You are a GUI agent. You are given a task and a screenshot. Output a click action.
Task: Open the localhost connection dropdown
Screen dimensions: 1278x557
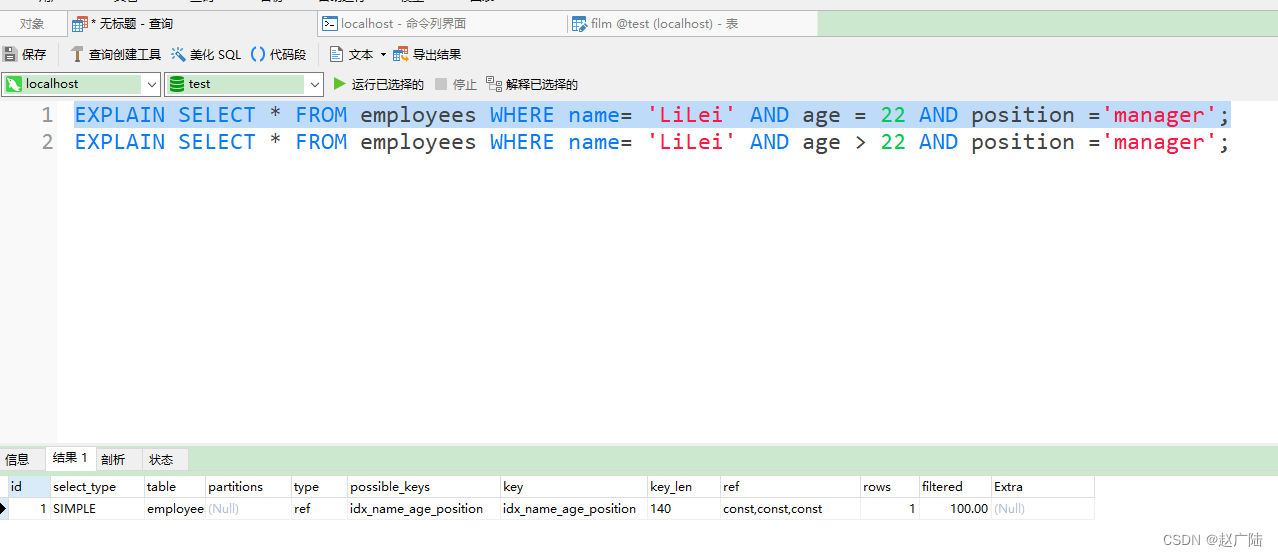point(152,84)
